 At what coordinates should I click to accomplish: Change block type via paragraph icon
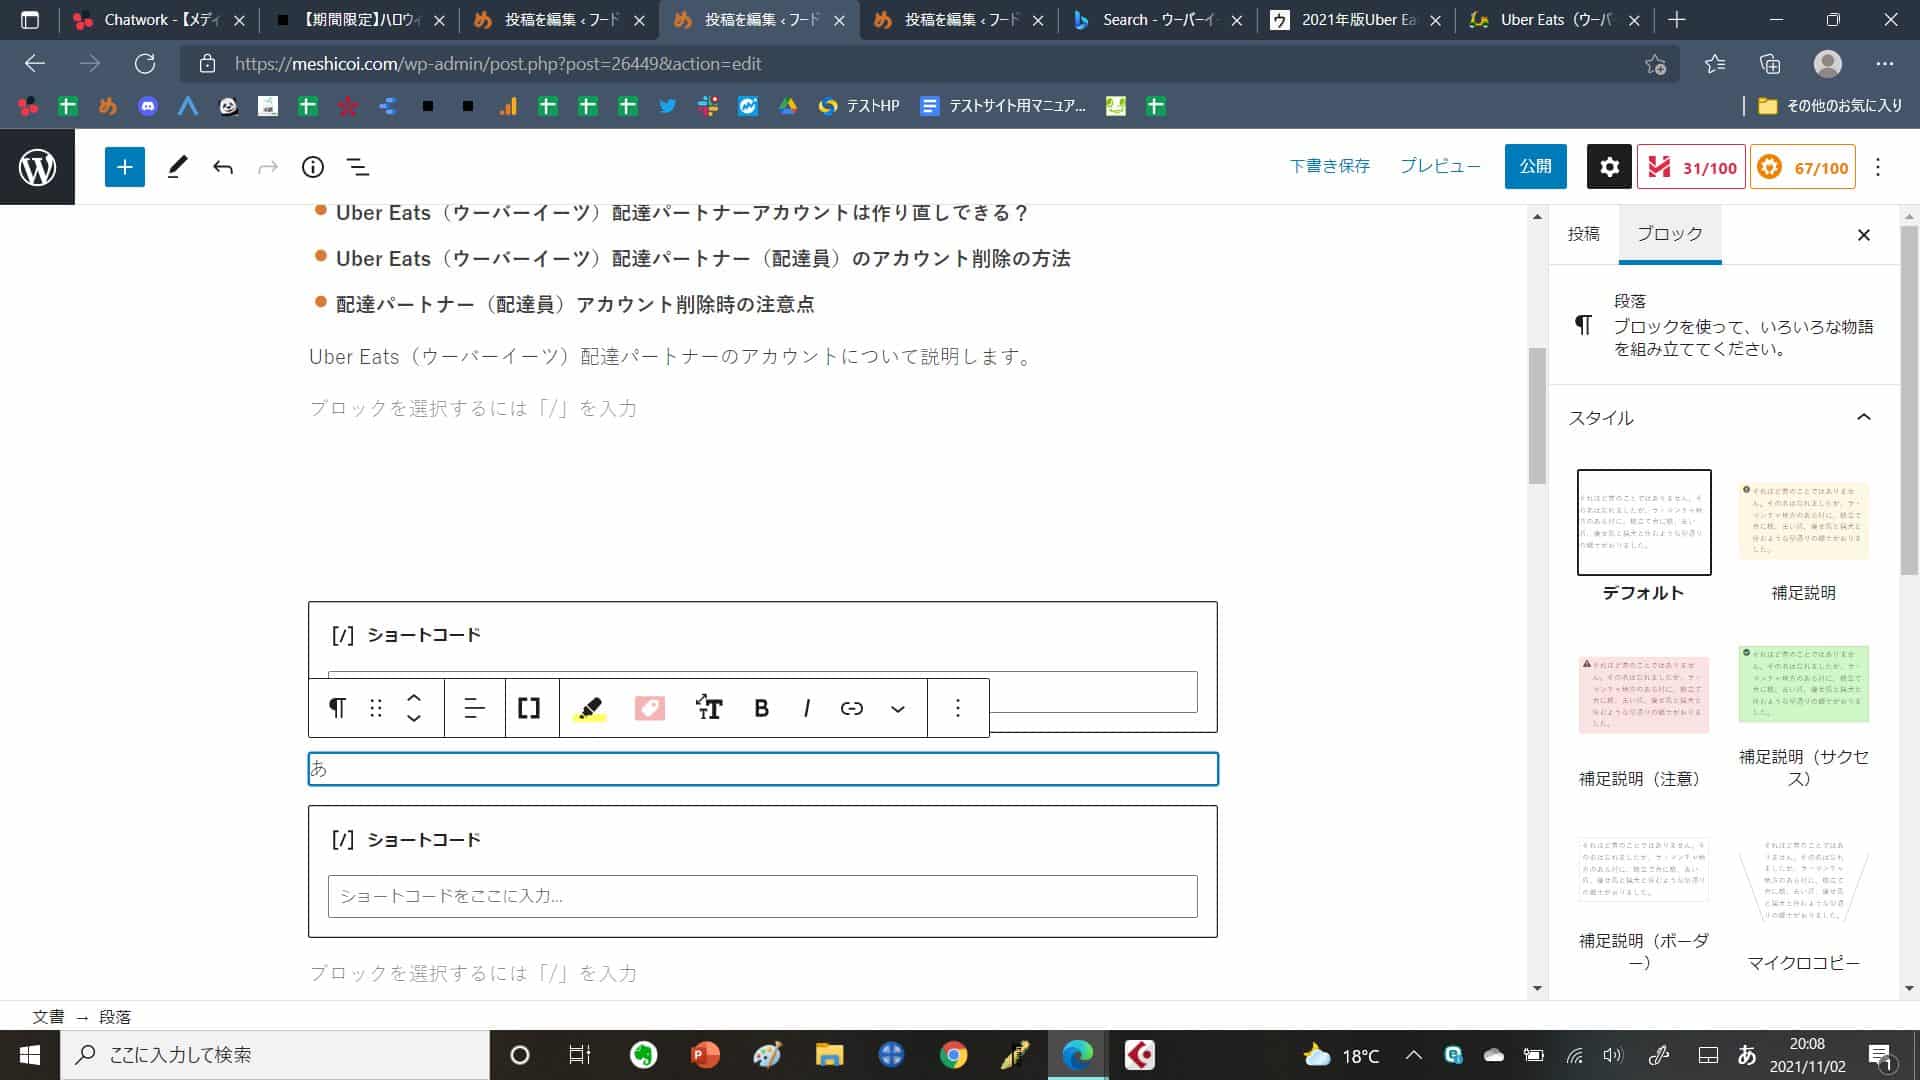coord(337,708)
